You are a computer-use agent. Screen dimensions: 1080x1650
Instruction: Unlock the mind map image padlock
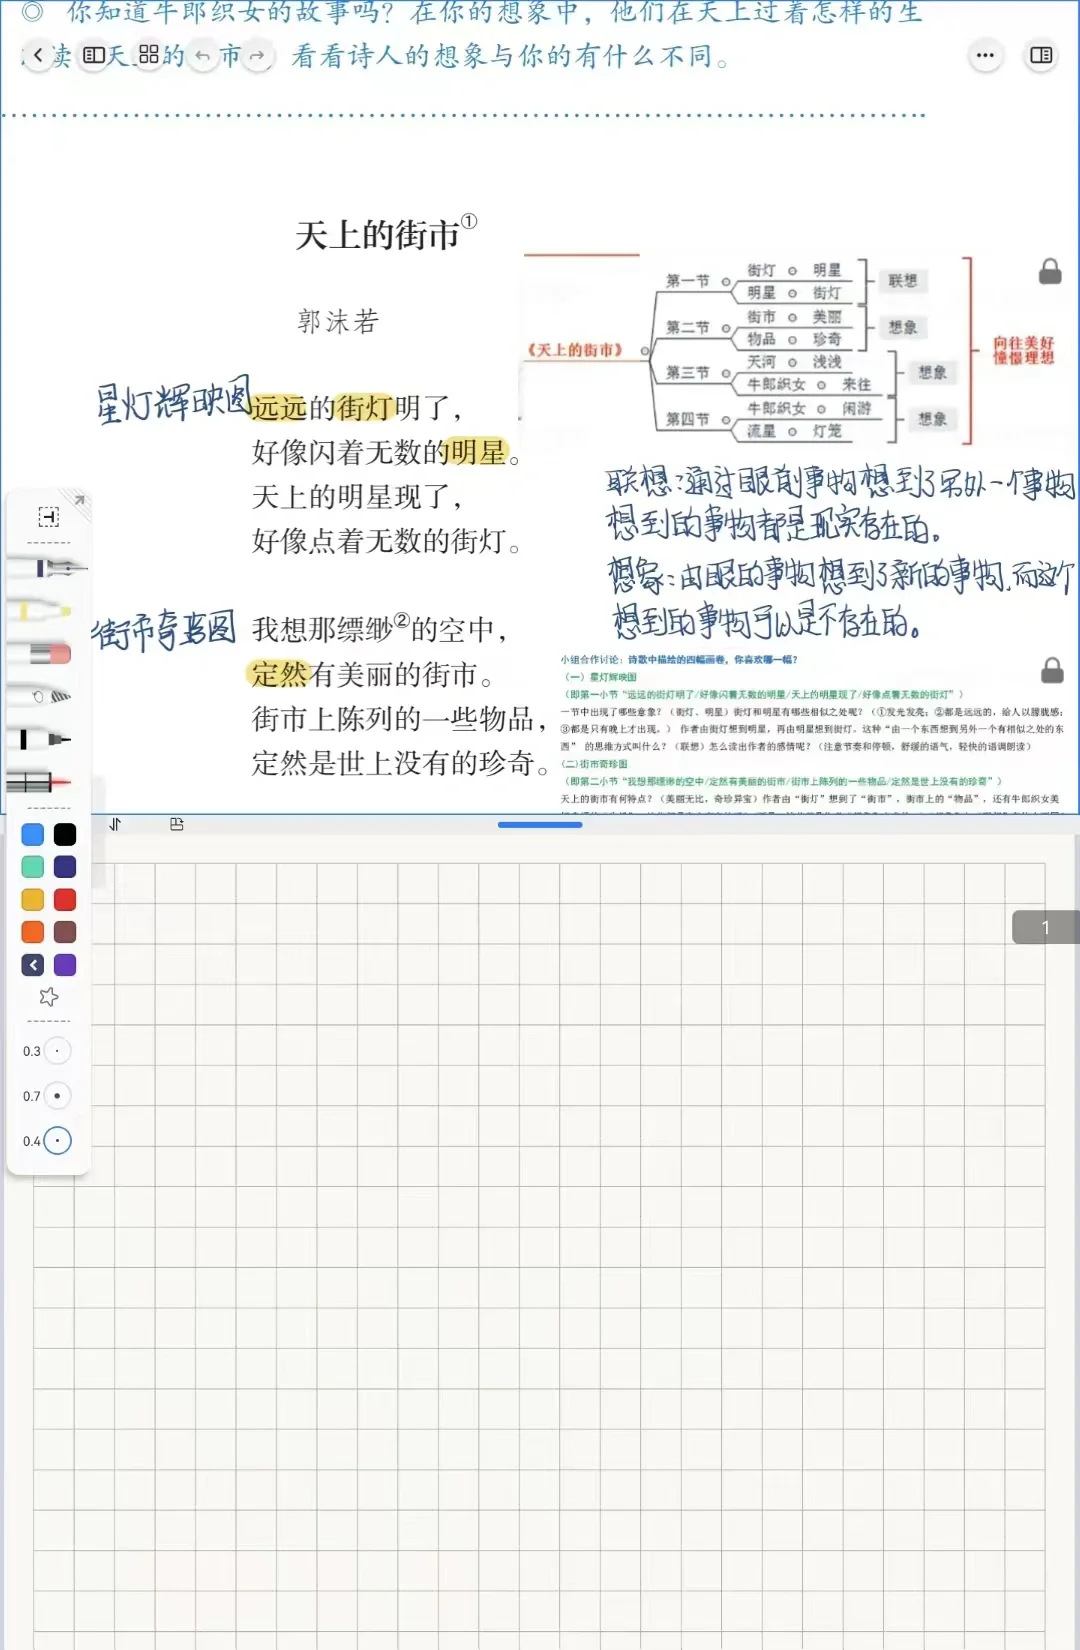click(1050, 271)
